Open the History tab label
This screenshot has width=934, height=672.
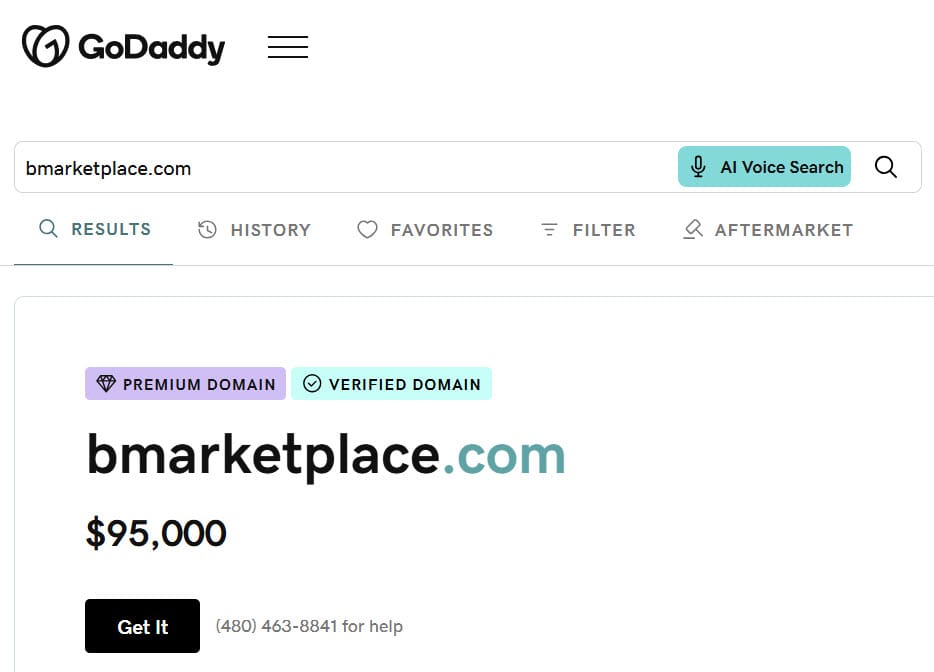(x=270, y=230)
